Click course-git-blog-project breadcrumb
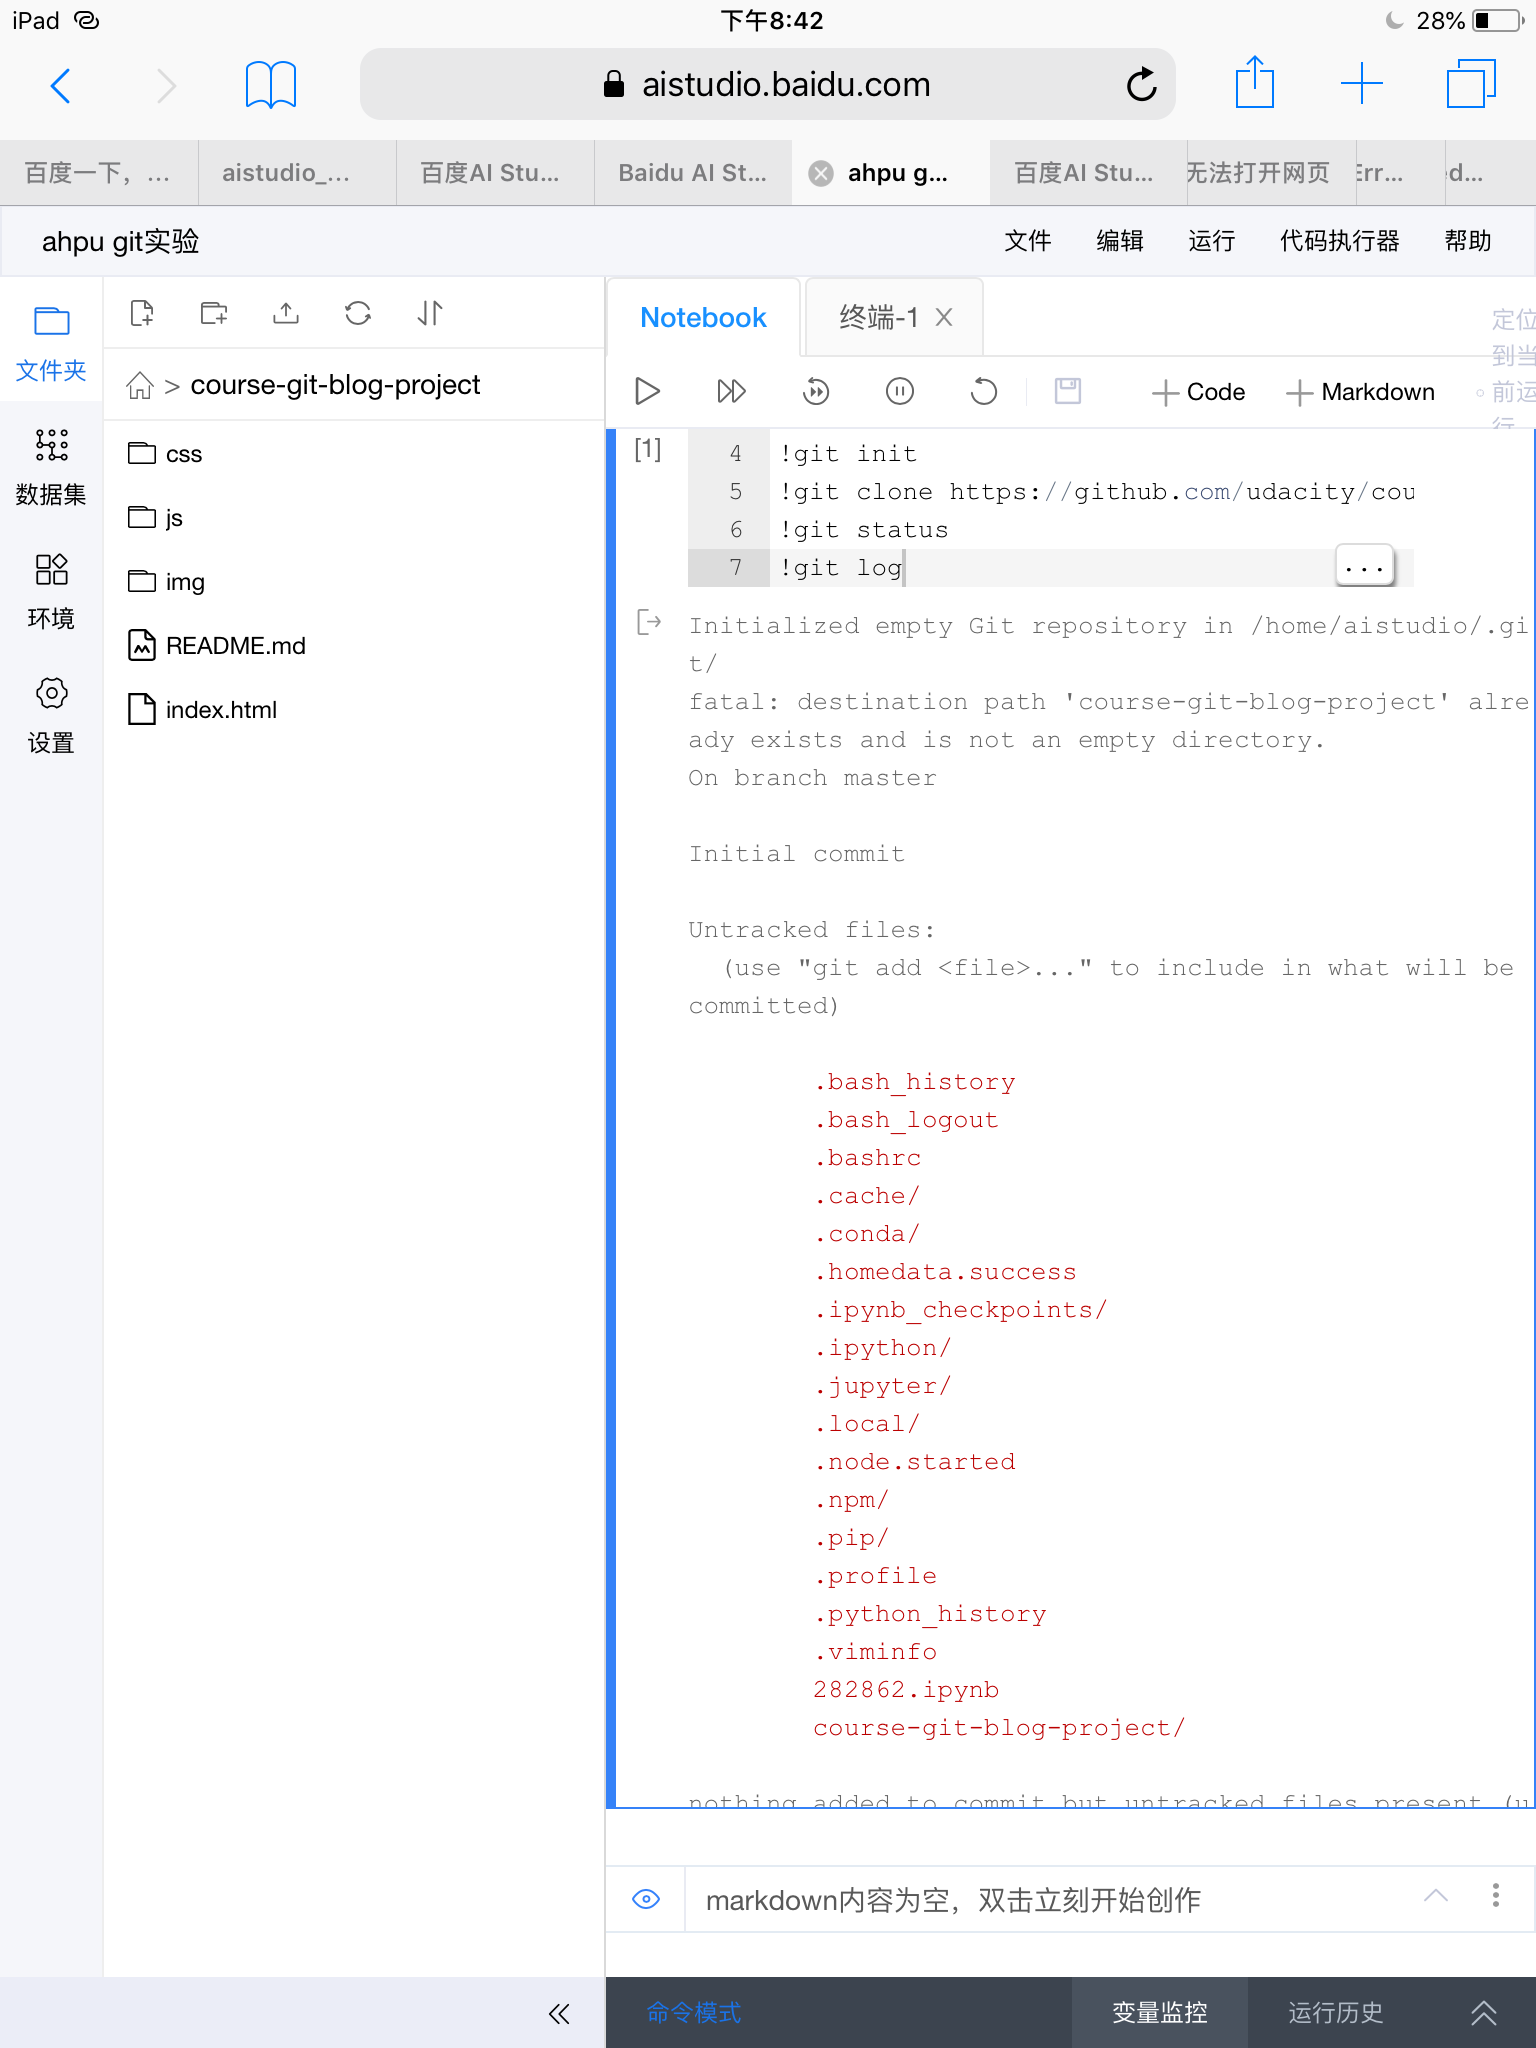Screen dimensions: 1536x2048 [x=335, y=385]
